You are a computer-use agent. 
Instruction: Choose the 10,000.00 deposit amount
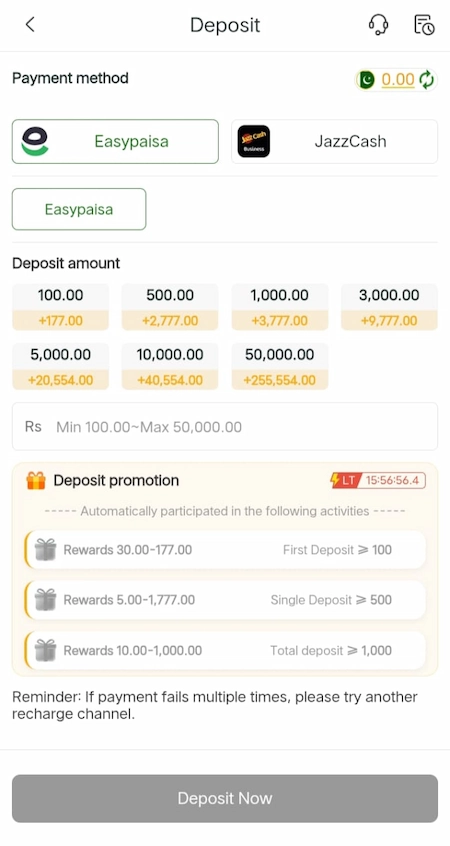pos(170,366)
